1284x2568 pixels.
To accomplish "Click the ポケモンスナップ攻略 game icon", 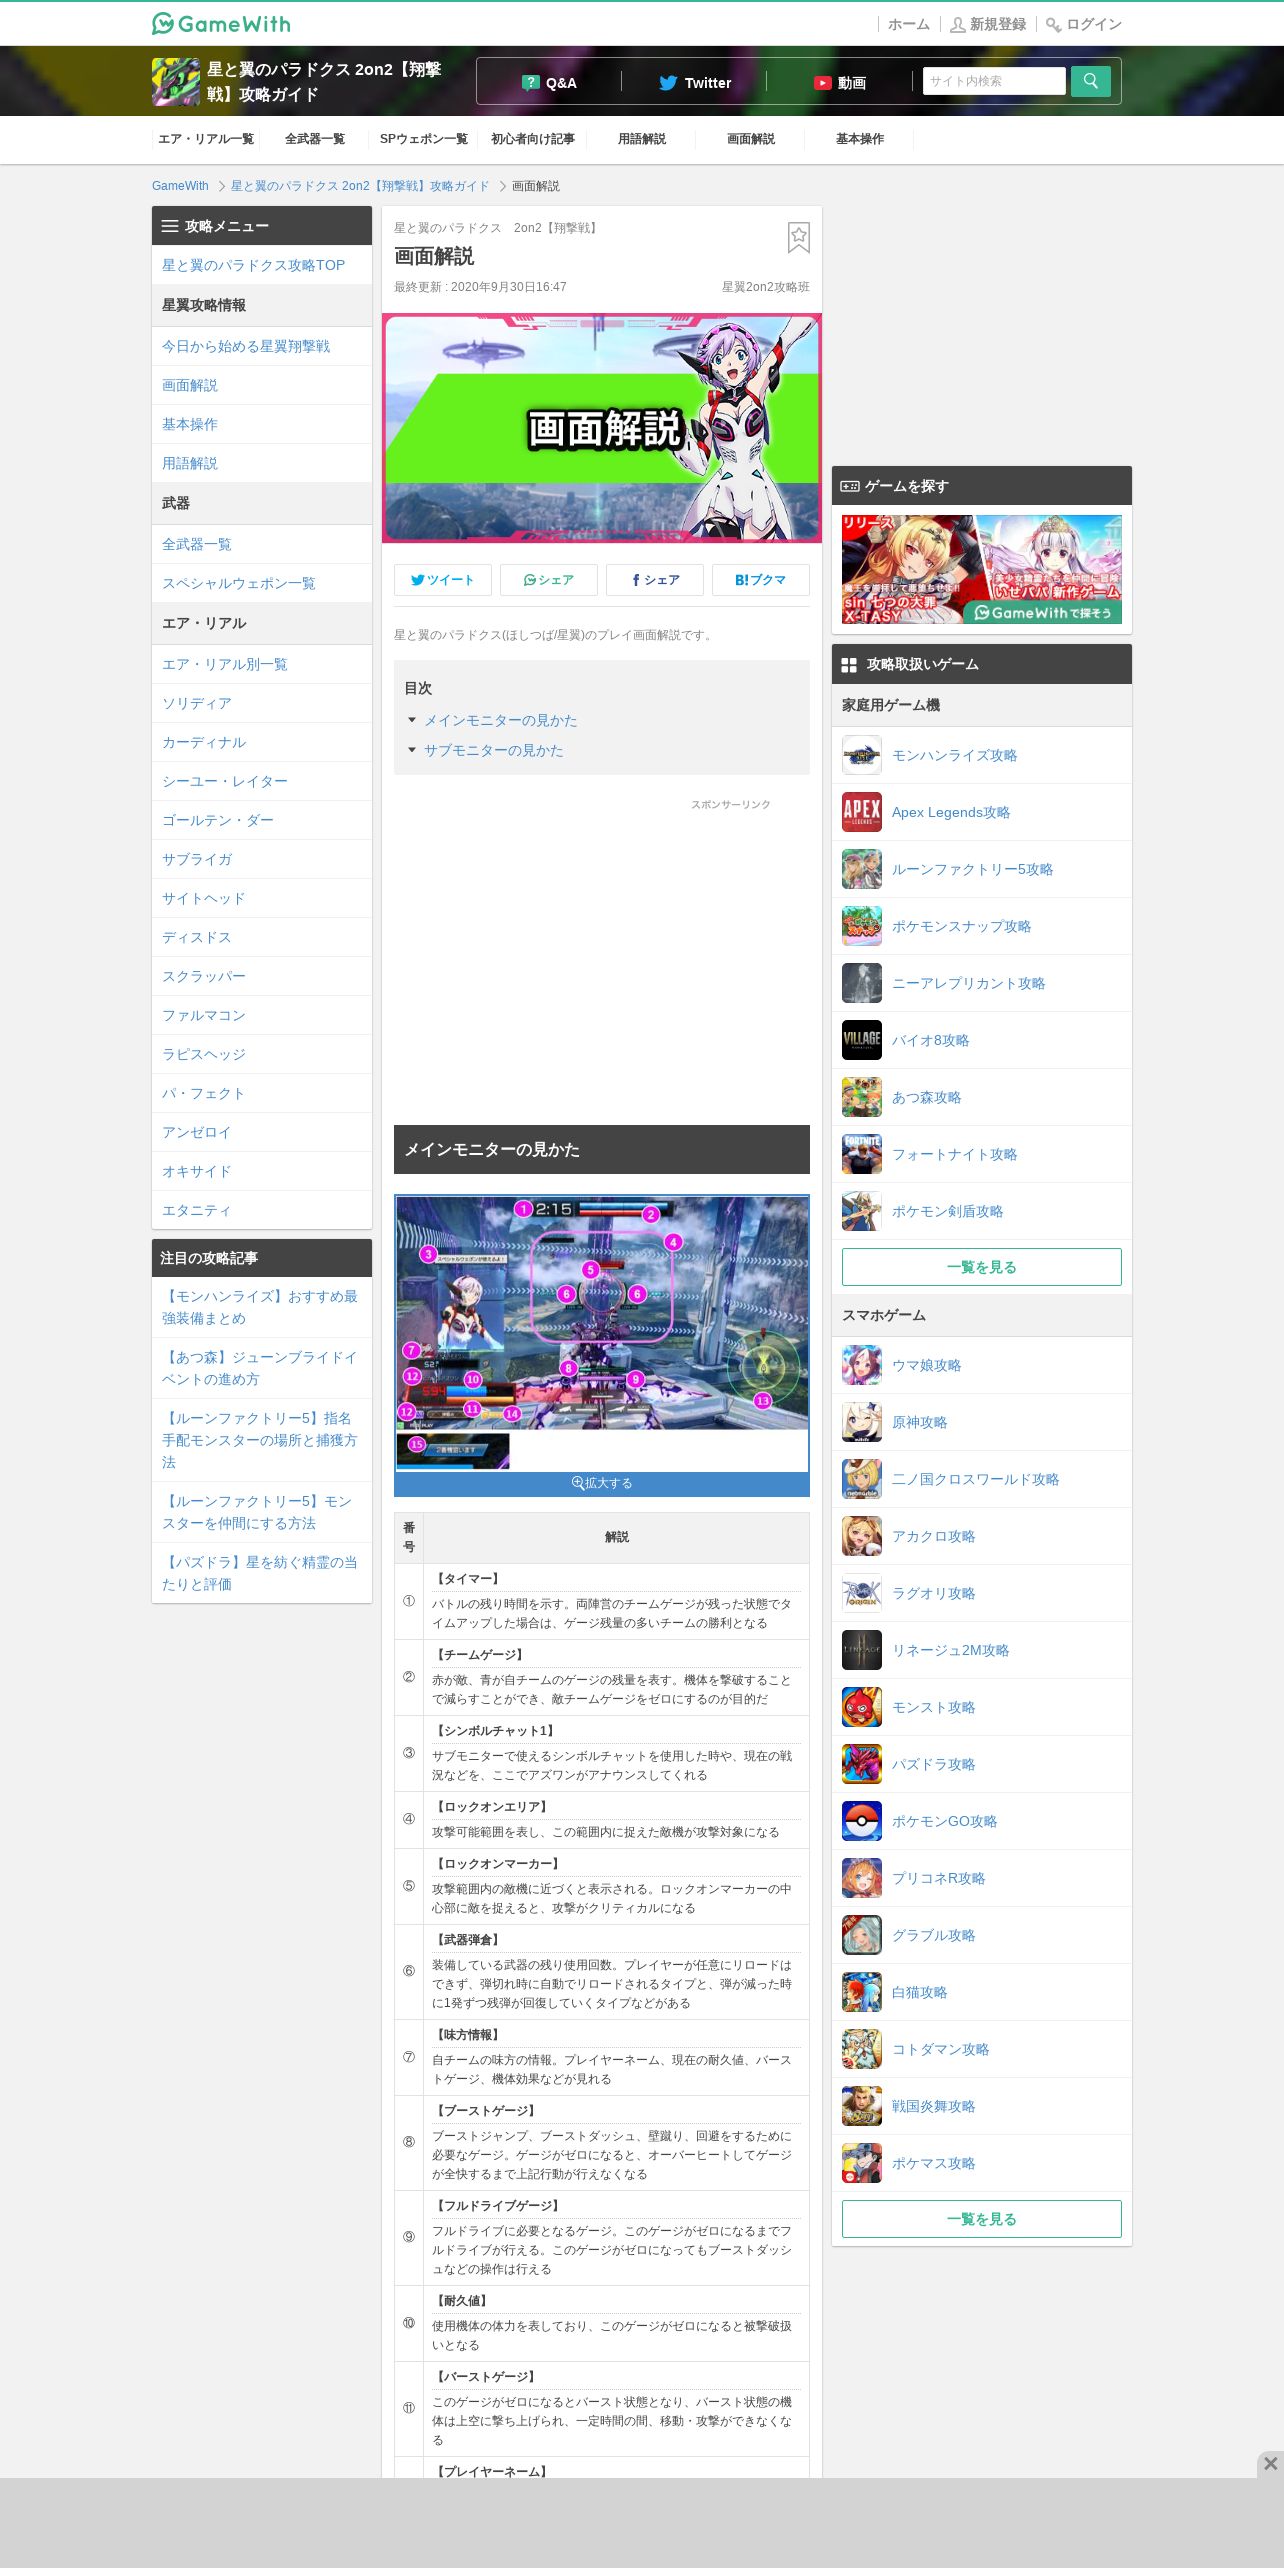I will pos(862,926).
